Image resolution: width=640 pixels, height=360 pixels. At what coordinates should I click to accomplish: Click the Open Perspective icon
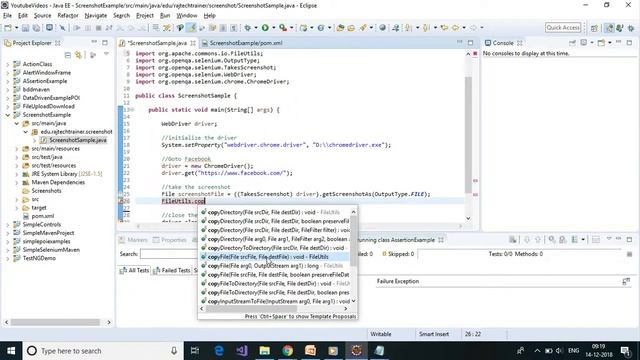(594, 28)
